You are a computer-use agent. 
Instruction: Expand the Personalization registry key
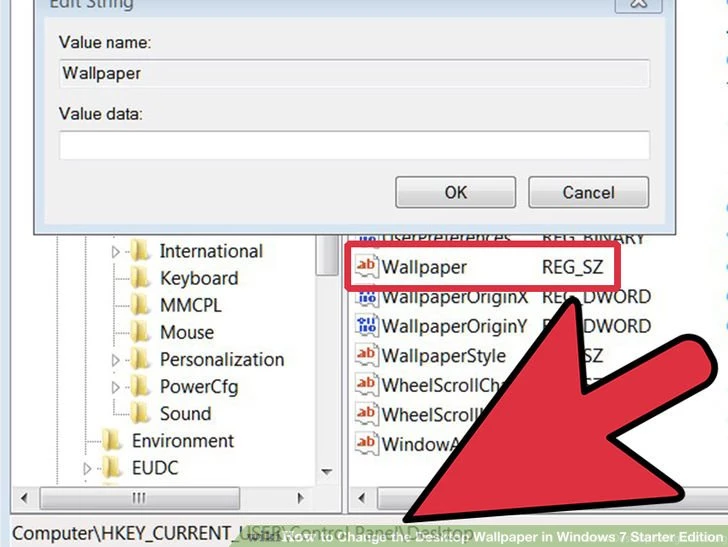pos(116,360)
